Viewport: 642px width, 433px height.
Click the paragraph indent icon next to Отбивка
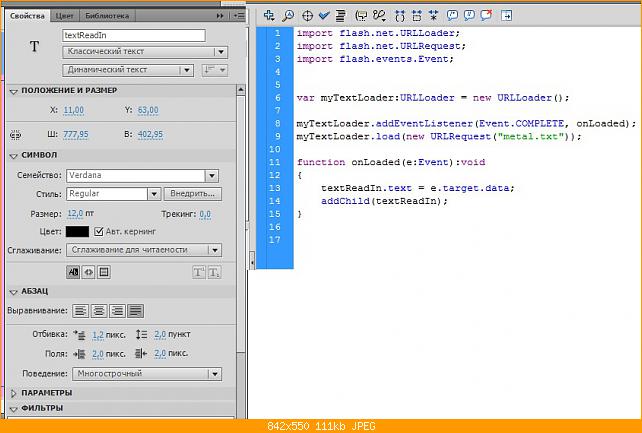(79, 335)
